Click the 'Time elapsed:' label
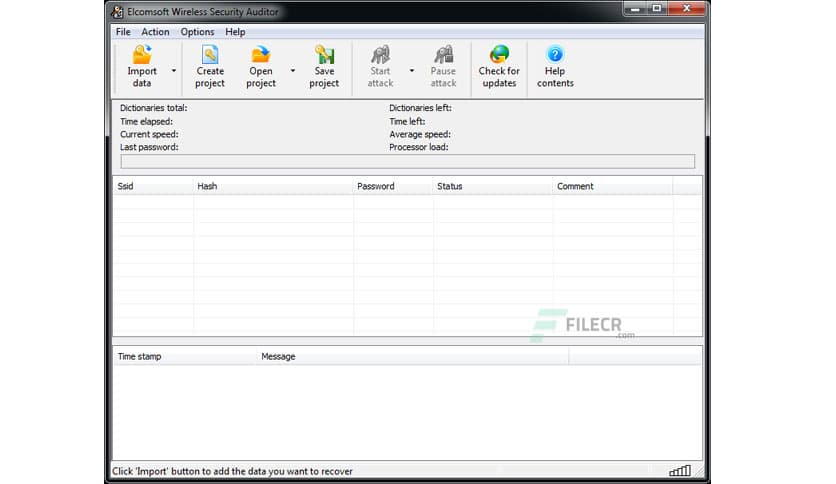This screenshot has height=484, width=836. pyautogui.click(x=146, y=122)
